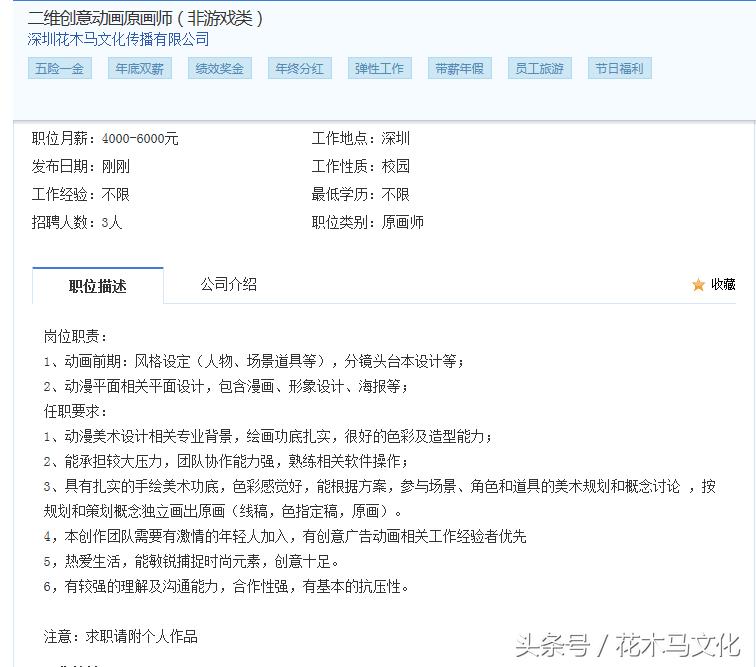Switch to the 职位描述 tab
Viewport: 756px width, 667px height.
pyautogui.click(x=98, y=286)
